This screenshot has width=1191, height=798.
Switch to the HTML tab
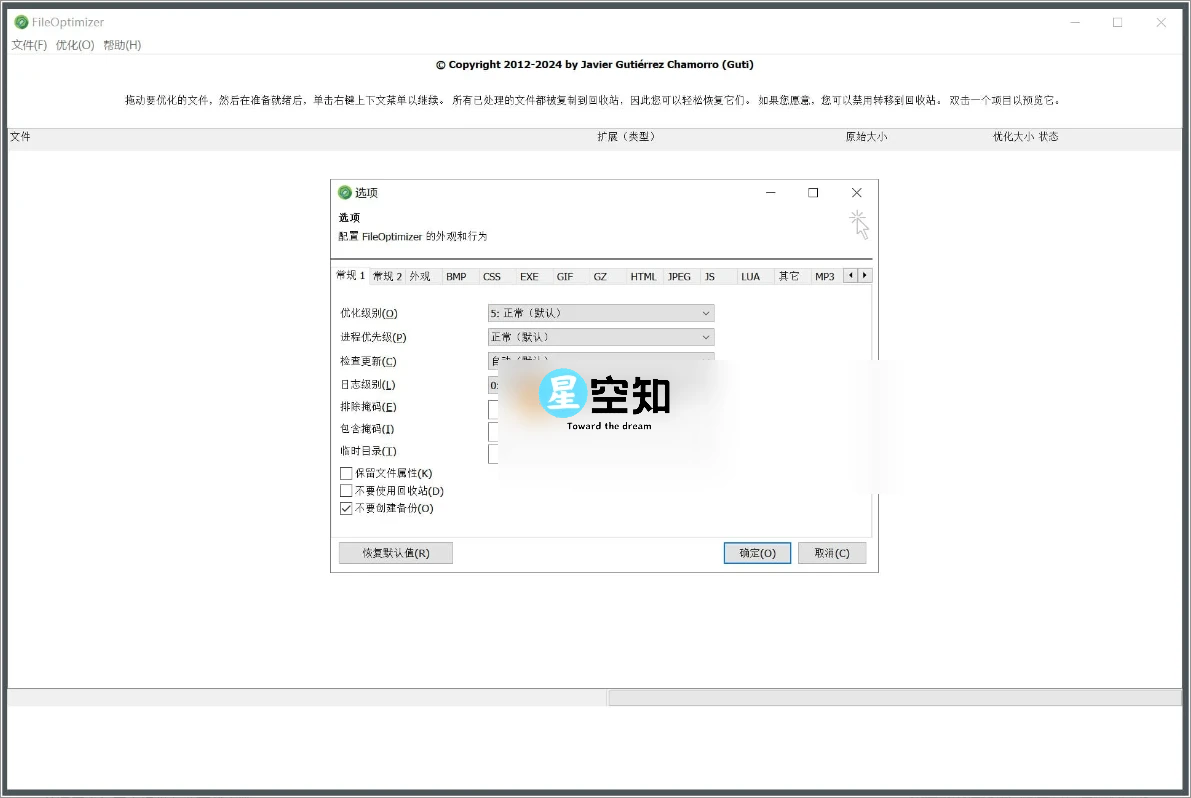tap(643, 276)
